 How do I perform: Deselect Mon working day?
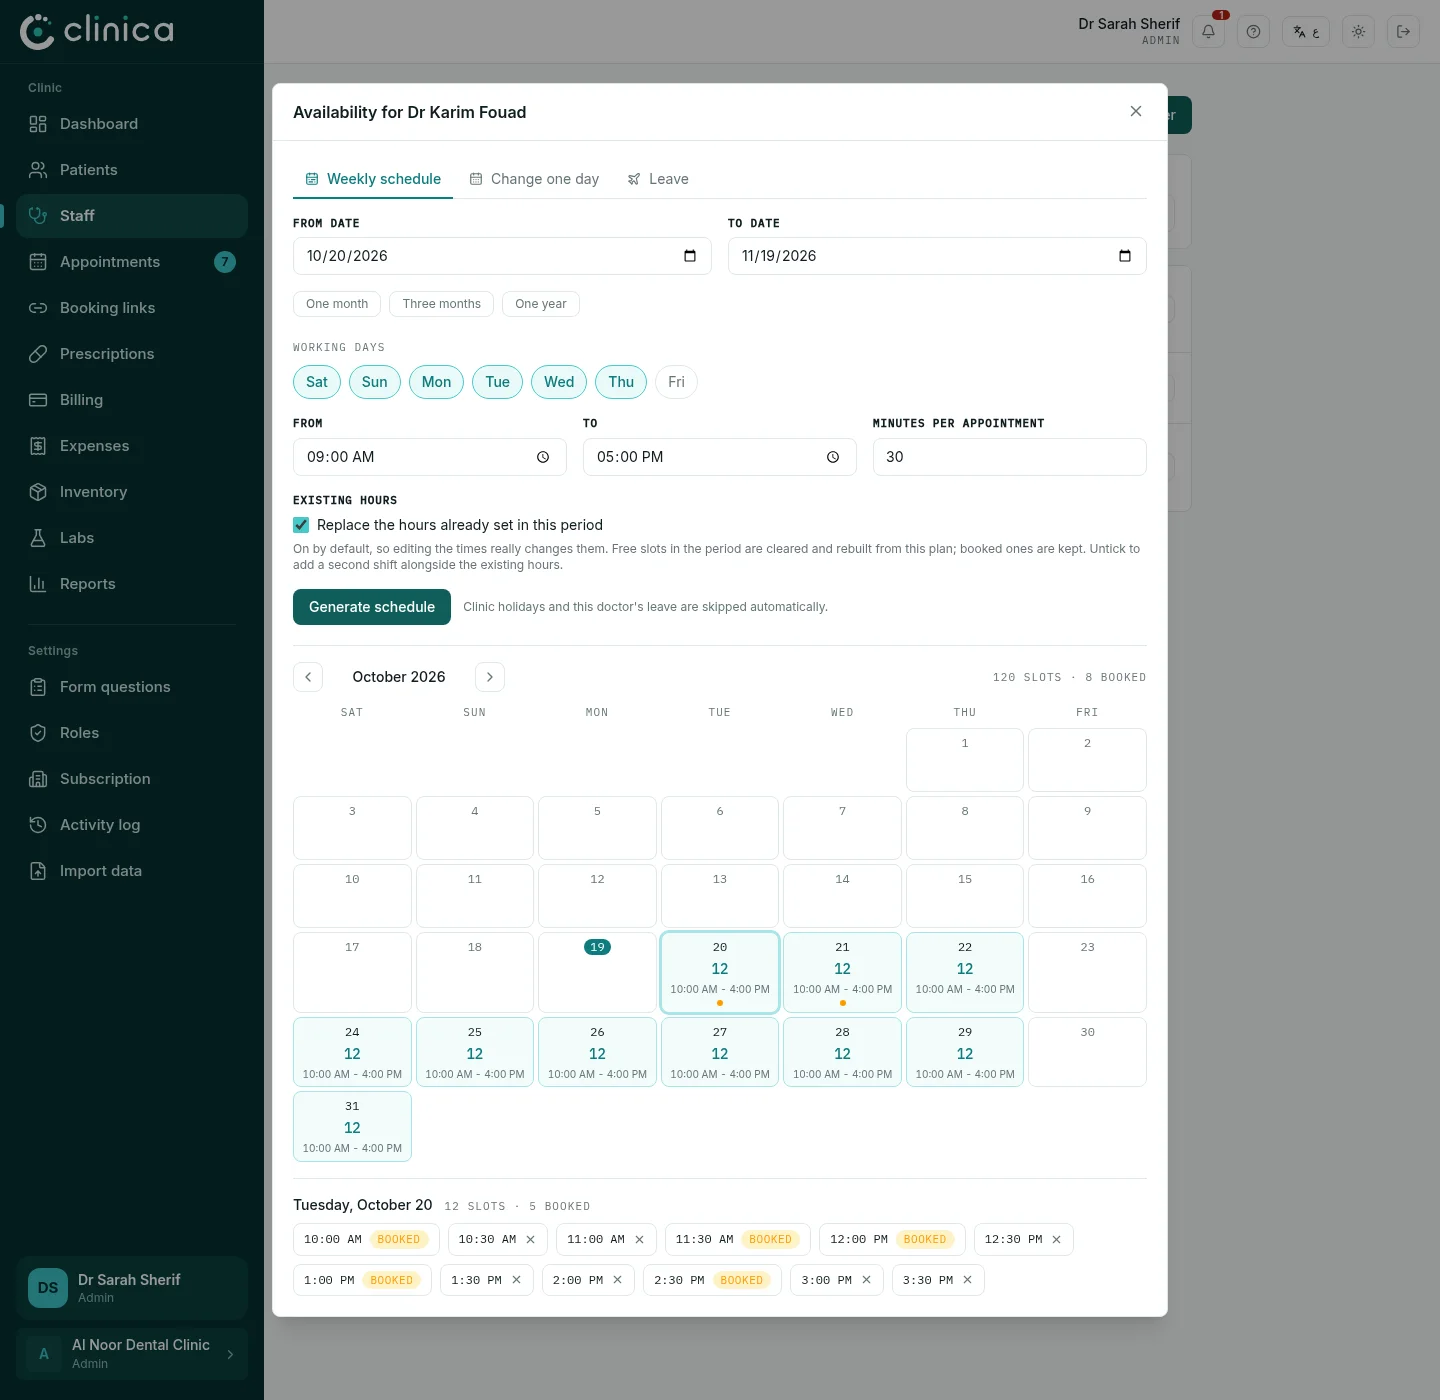436,382
